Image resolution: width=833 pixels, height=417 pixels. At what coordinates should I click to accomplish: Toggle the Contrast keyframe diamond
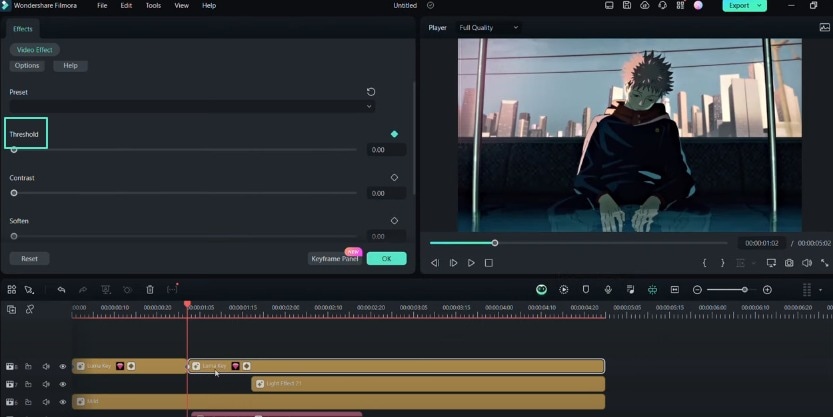pos(394,177)
